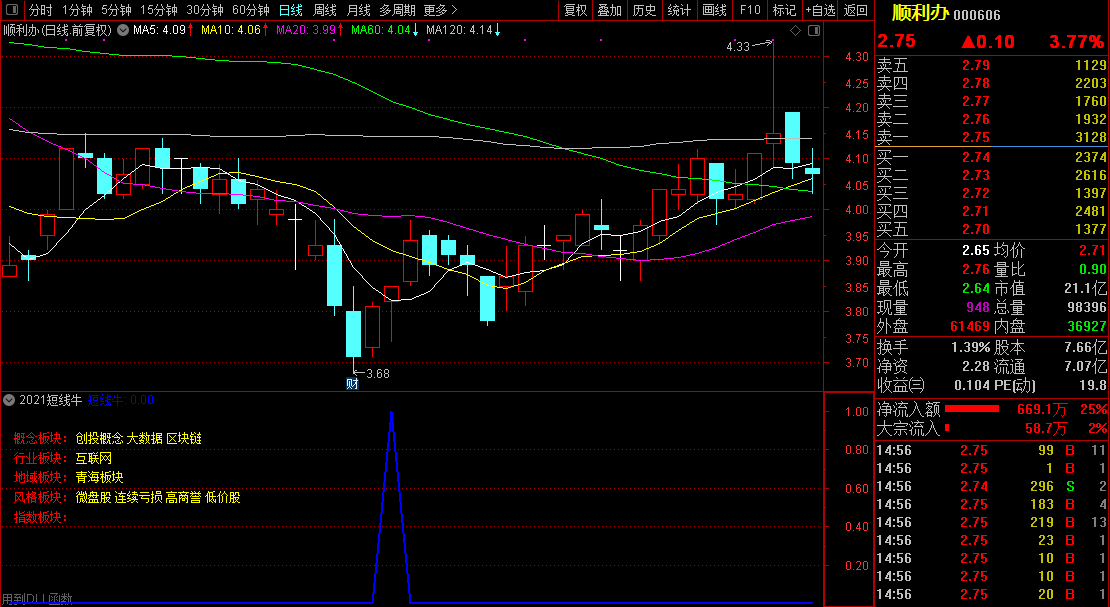Open the 画线 drawing tools

click(x=714, y=10)
